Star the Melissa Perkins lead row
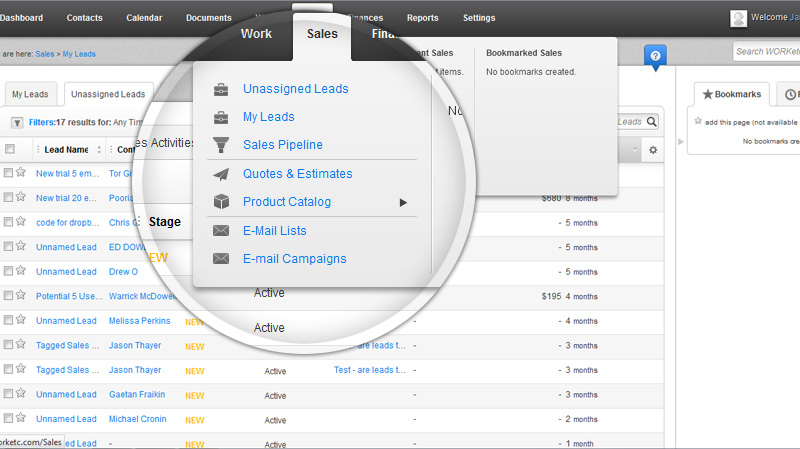 (x=20, y=319)
